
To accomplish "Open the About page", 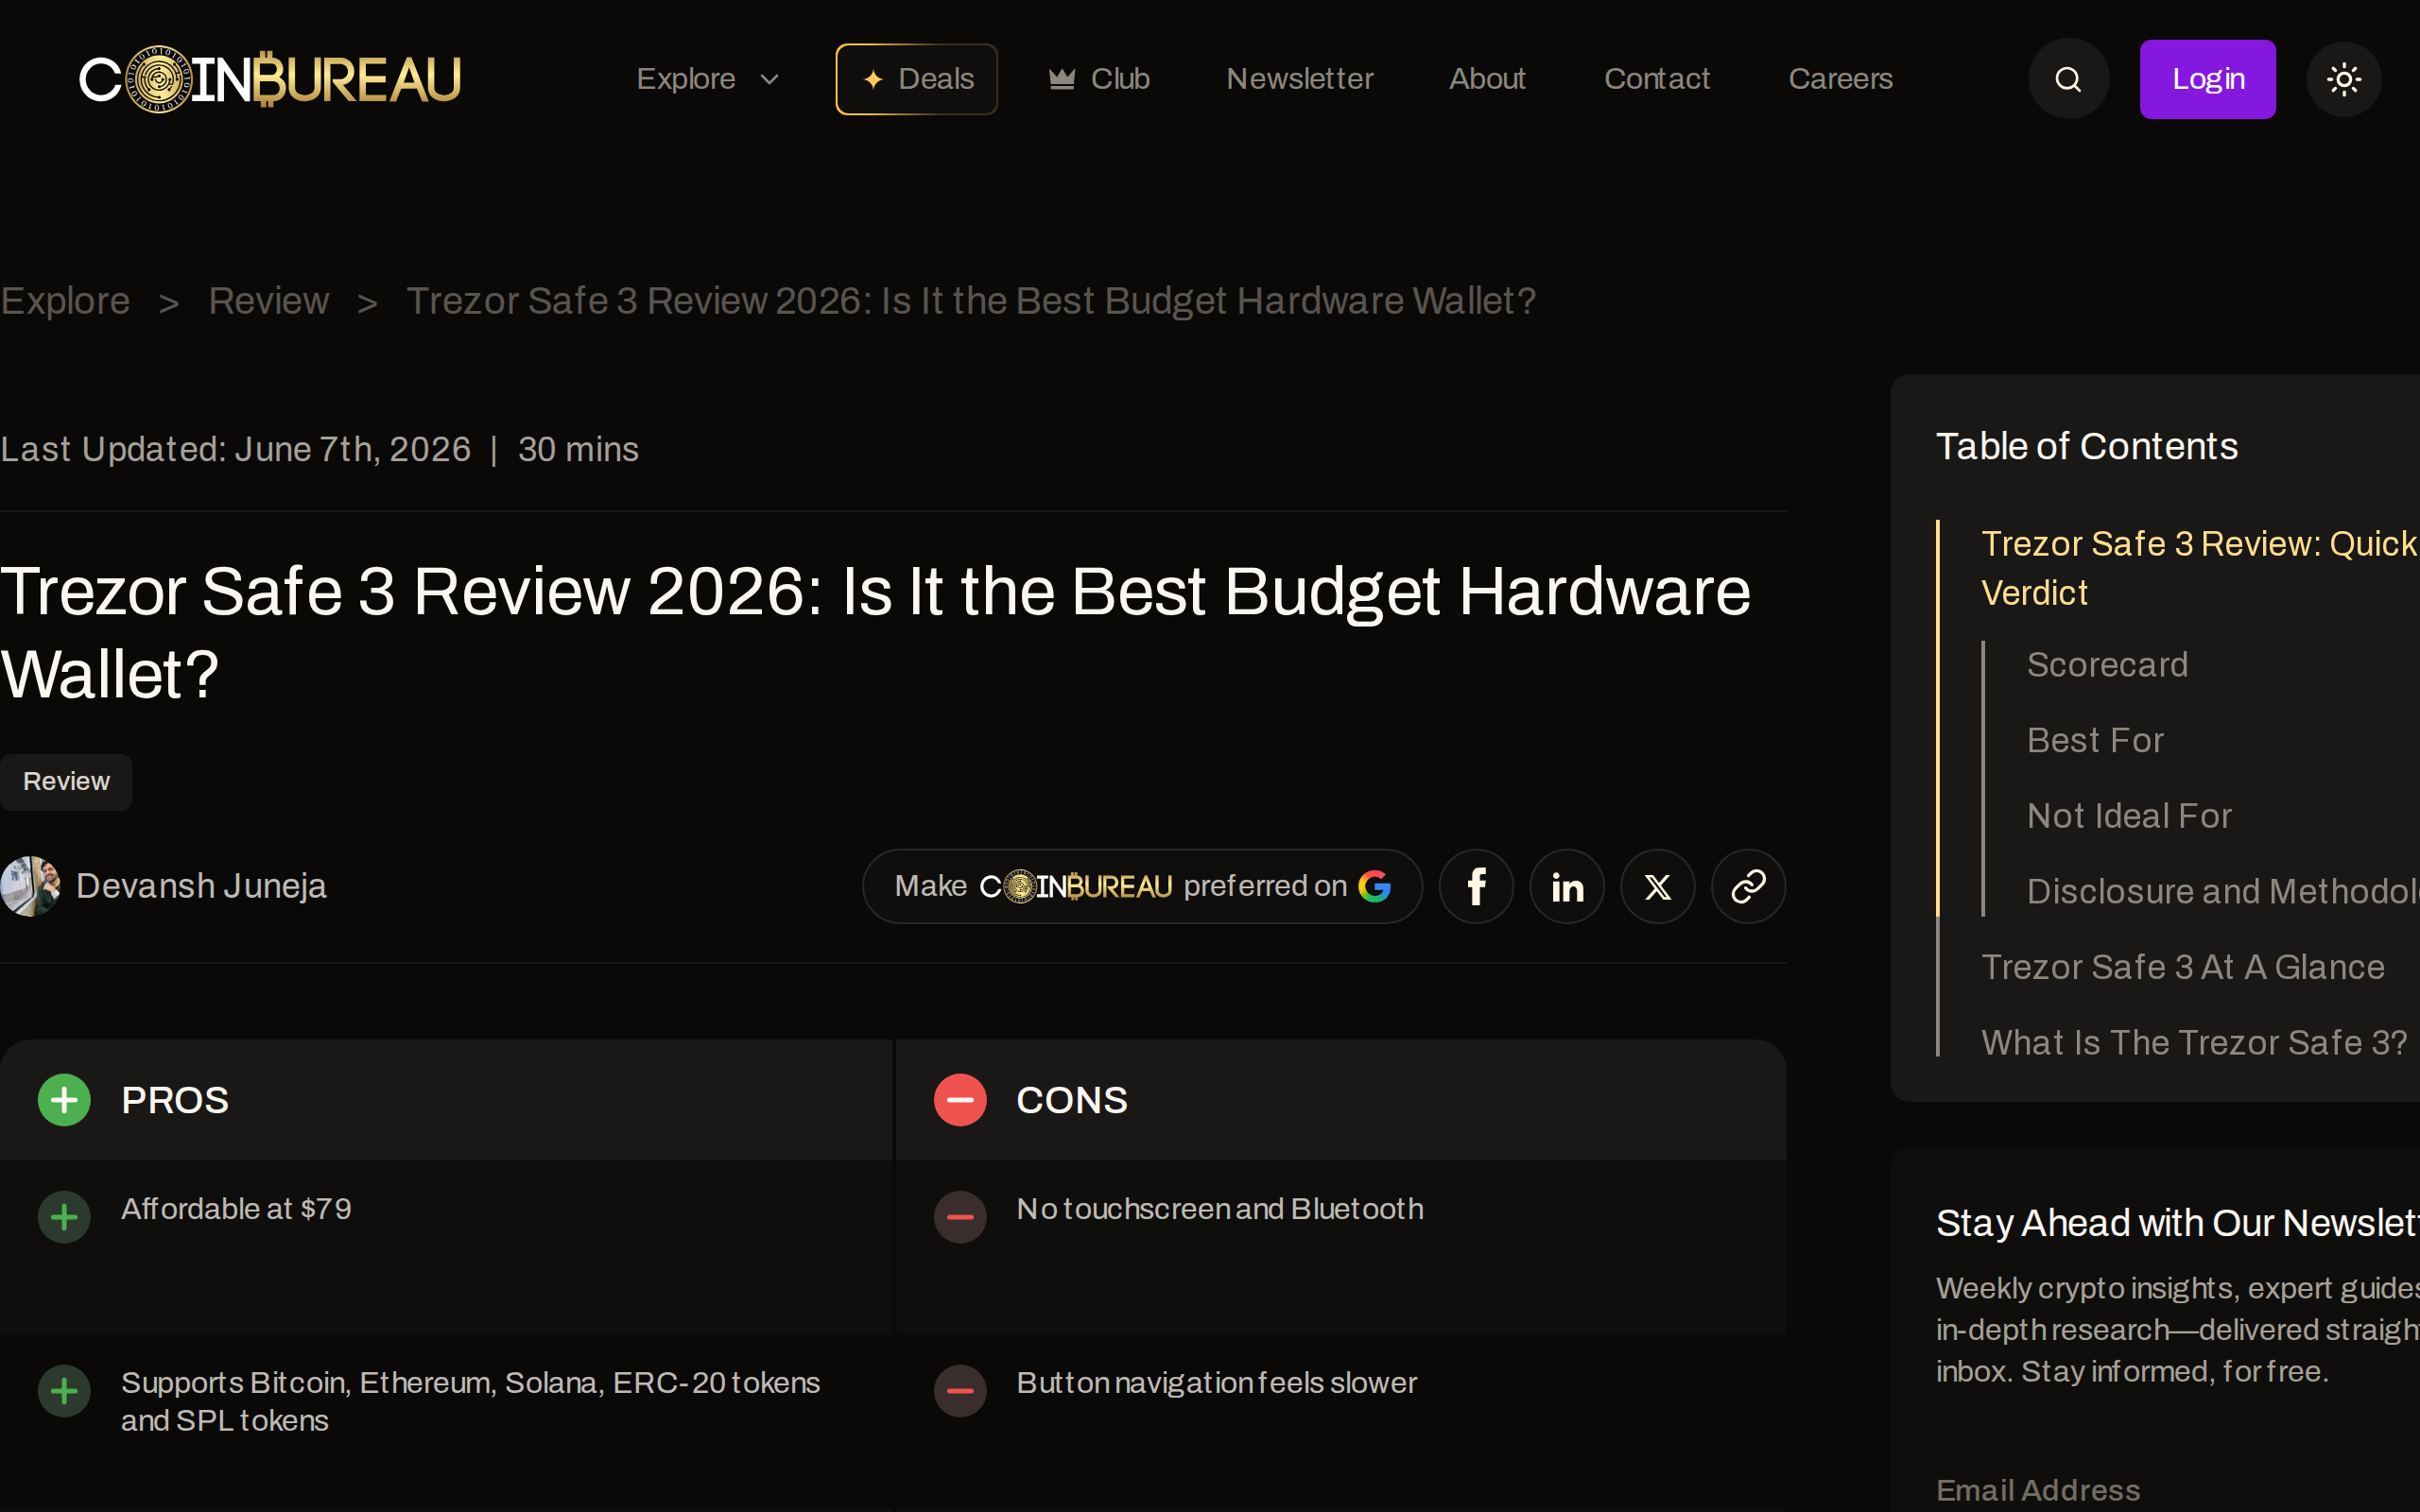I will coord(1487,79).
